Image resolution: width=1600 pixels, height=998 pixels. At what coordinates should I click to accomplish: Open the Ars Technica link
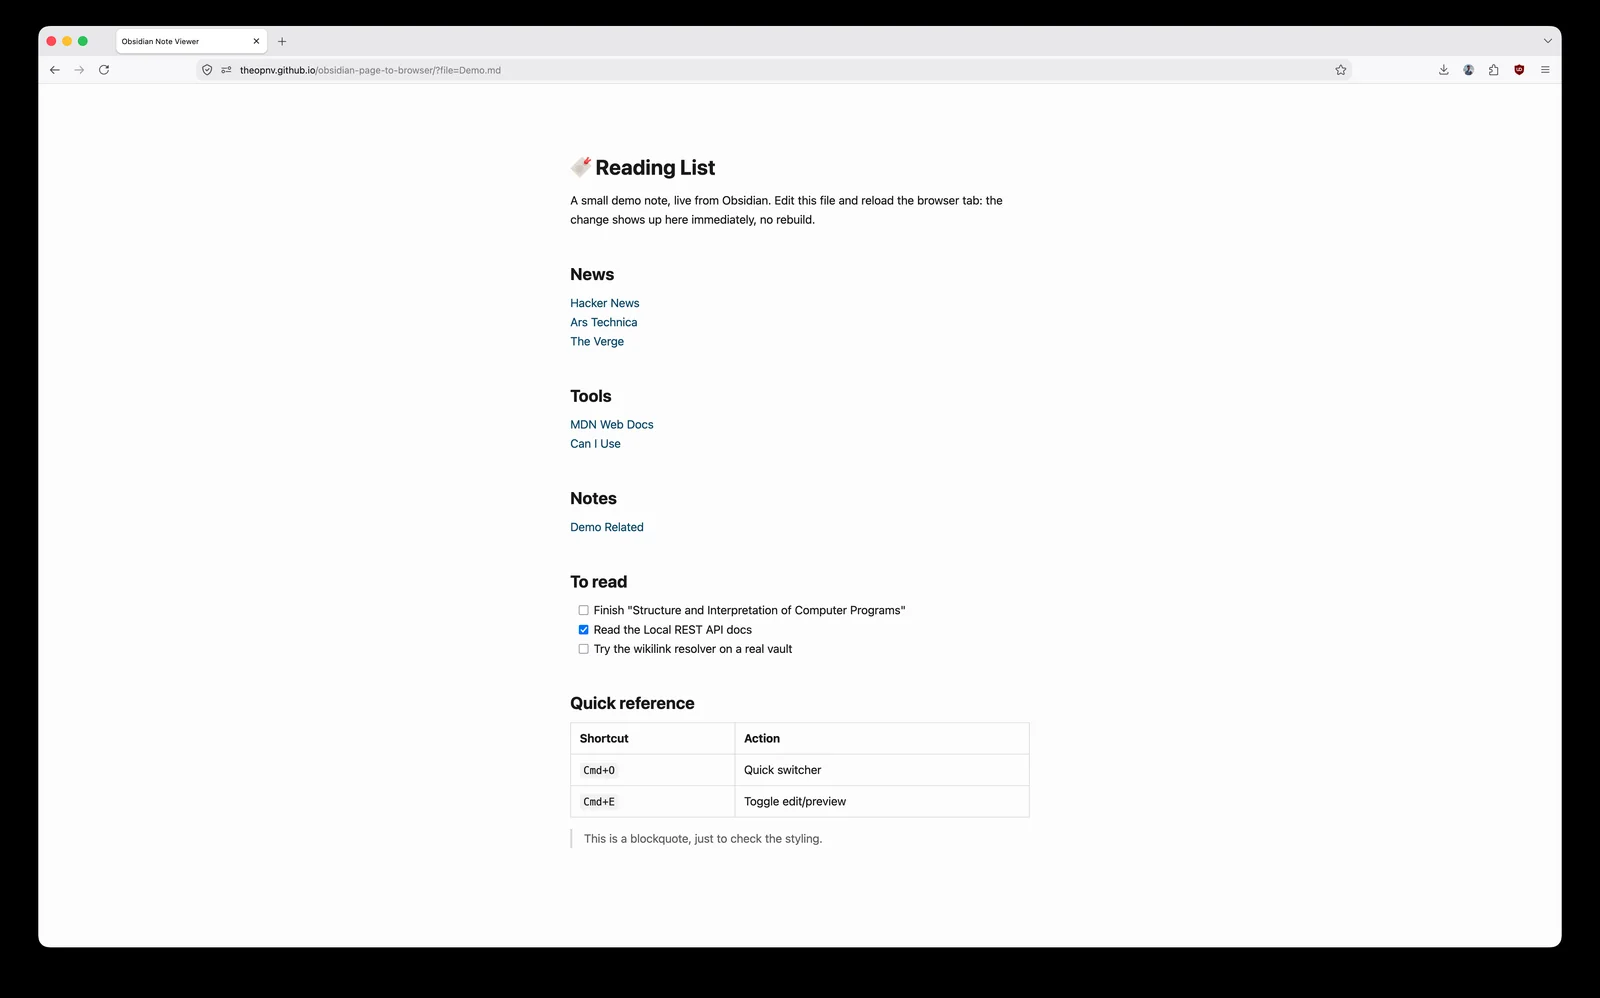click(604, 322)
